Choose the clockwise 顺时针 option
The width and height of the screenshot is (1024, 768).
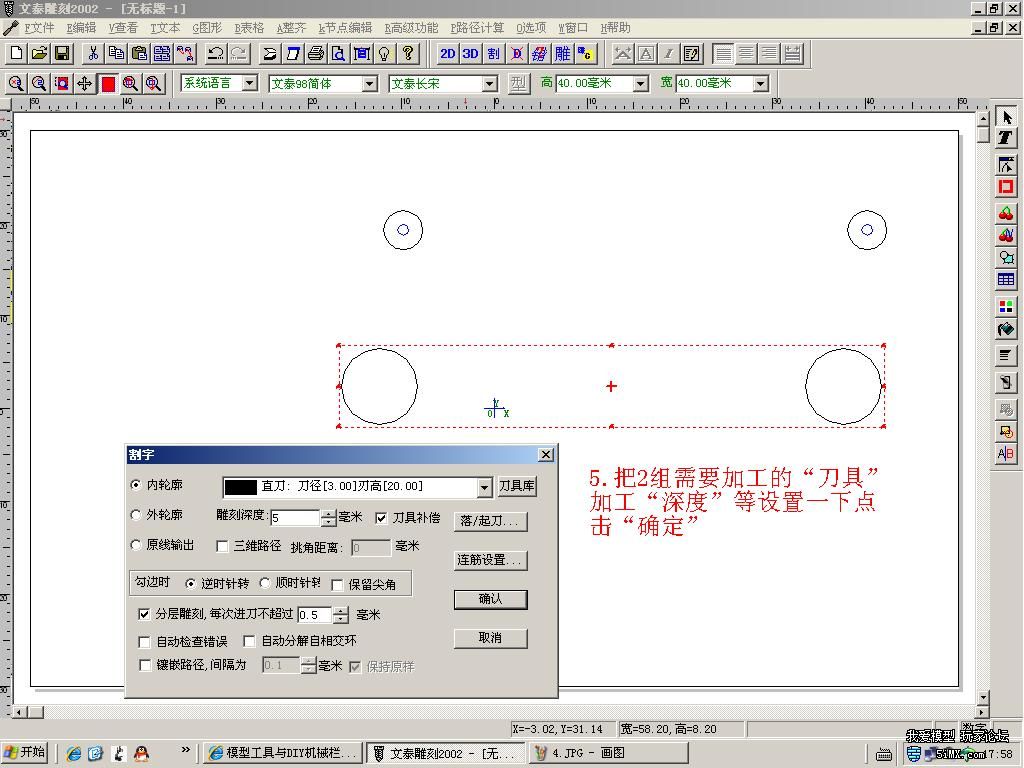click(x=264, y=583)
